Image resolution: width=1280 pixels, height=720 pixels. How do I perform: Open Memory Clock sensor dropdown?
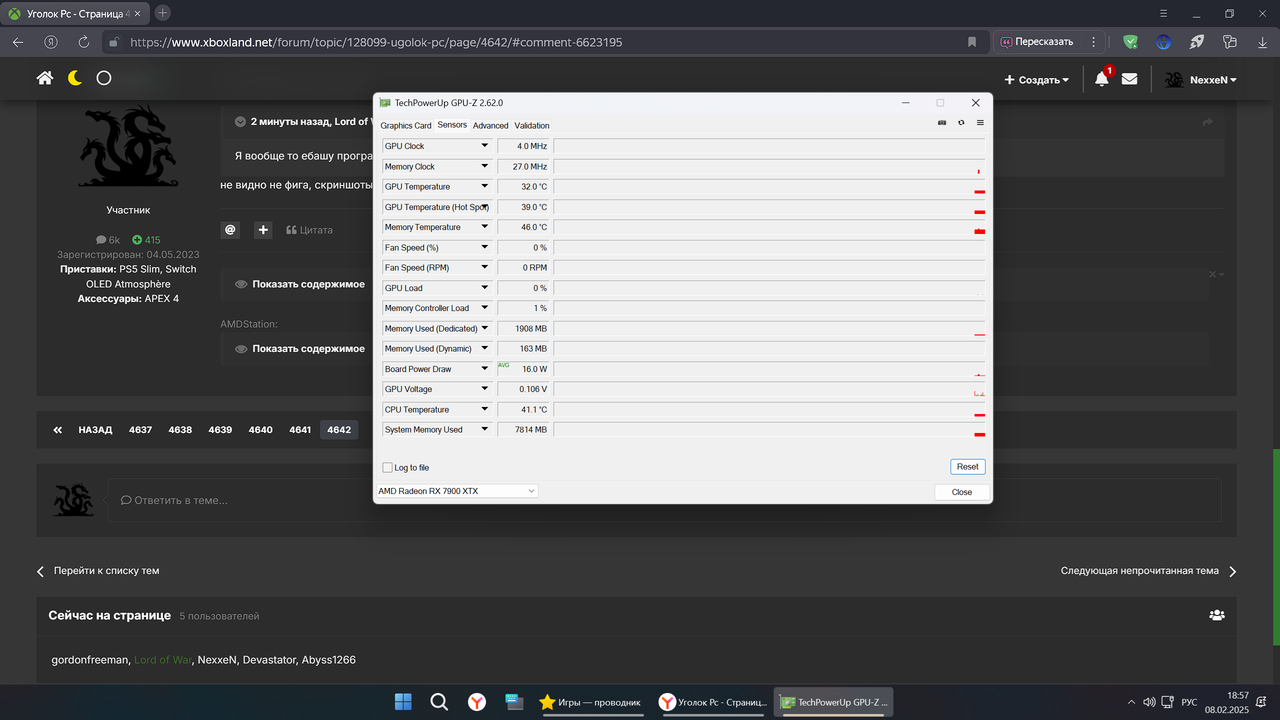485,166
